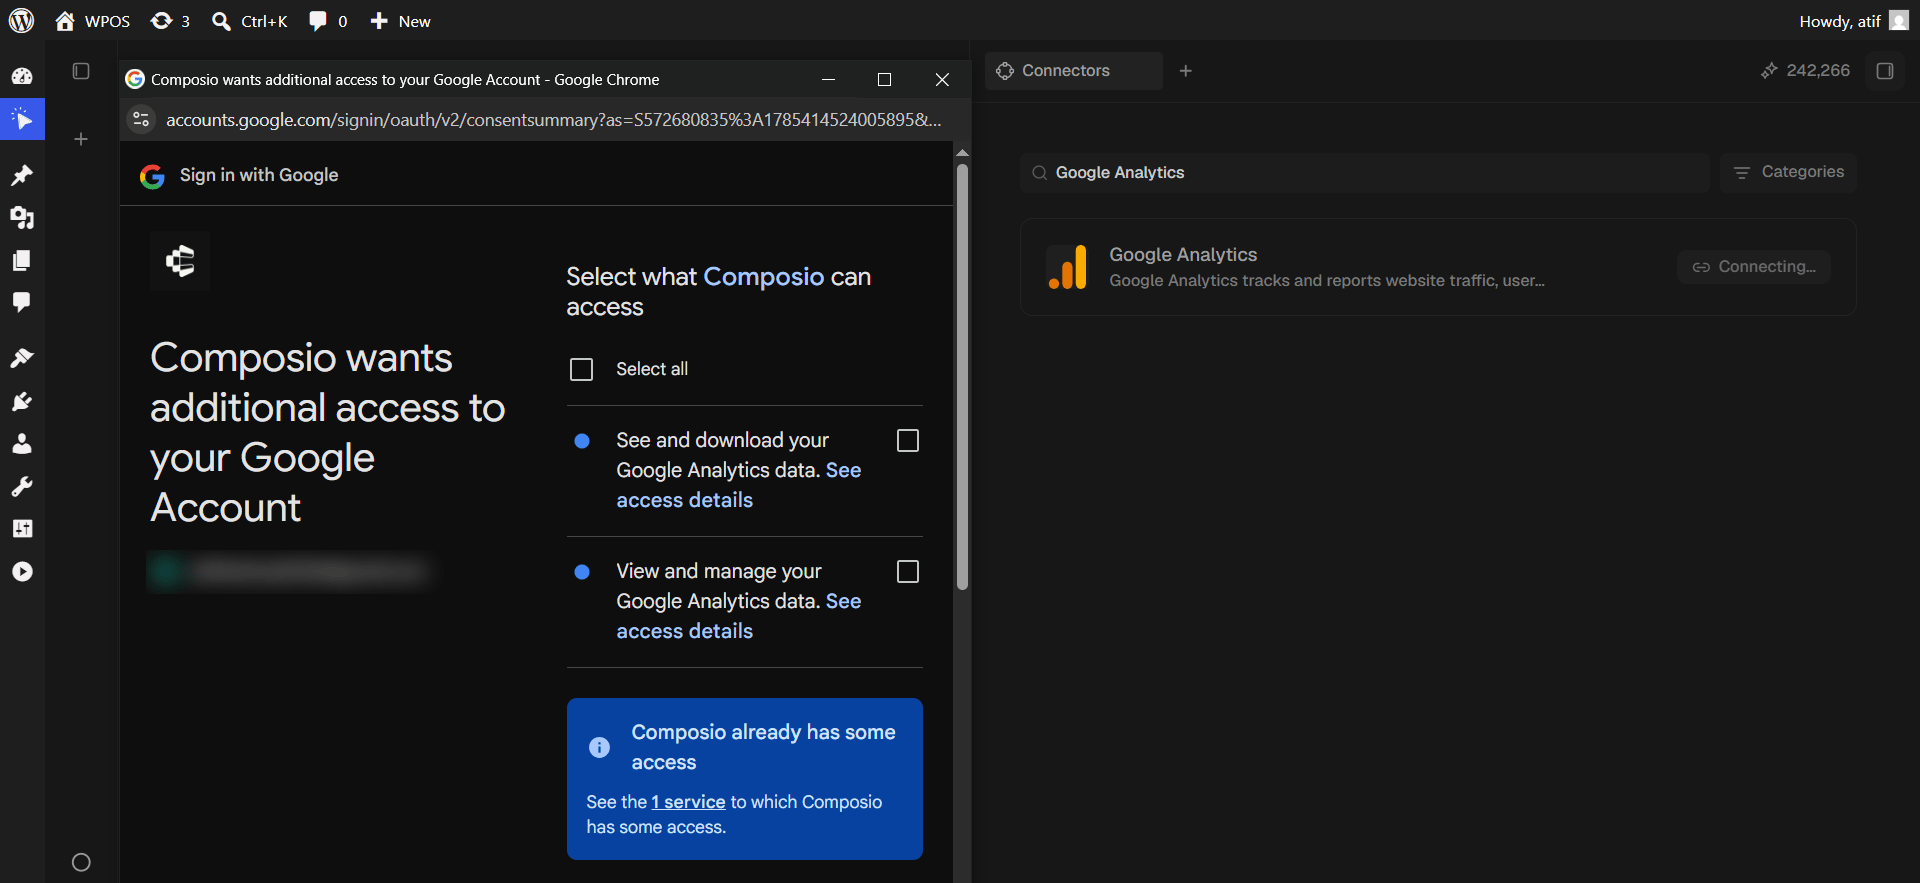Click the 242,266 credits counter
1920x883 pixels.
pyautogui.click(x=1805, y=70)
